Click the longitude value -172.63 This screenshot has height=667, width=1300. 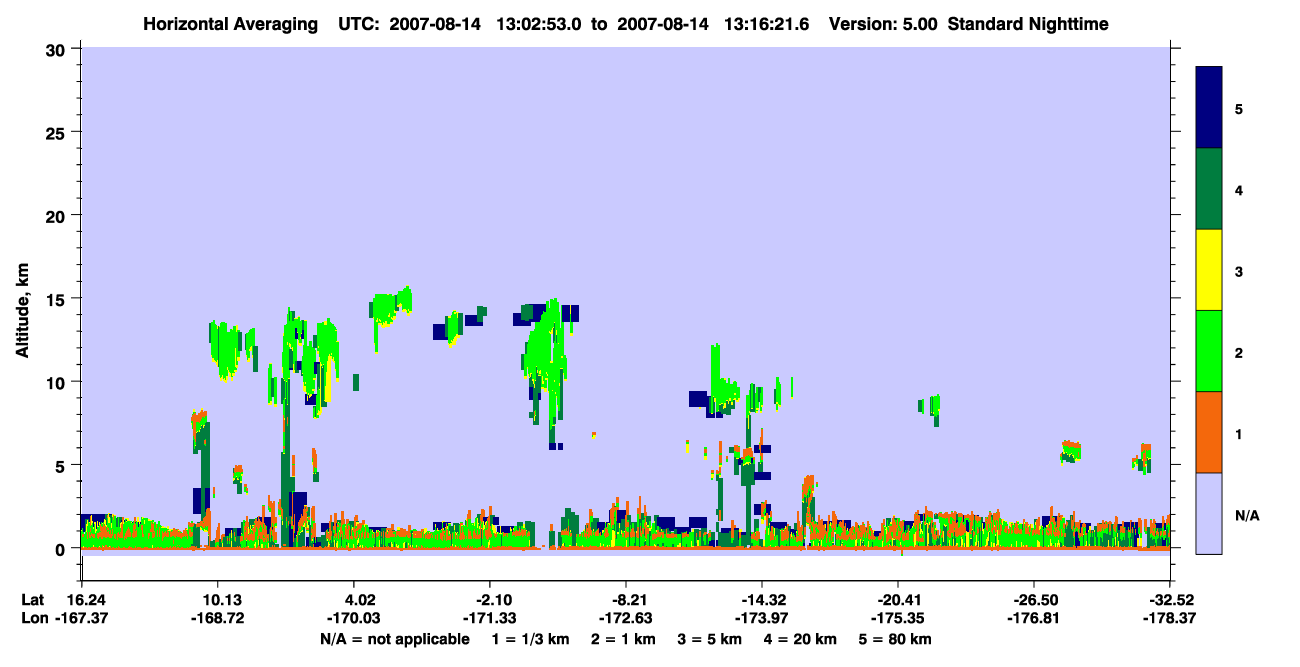[x=626, y=619]
